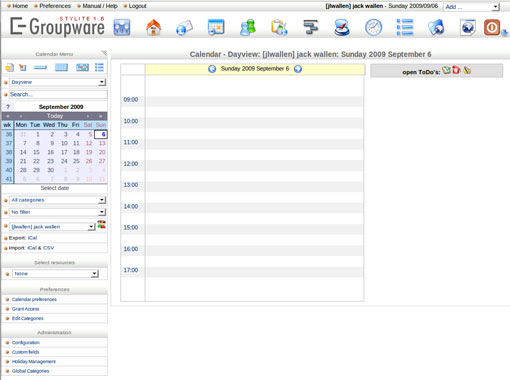
Task: Click the mini calendar help question mark
Action: tap(8, 107)
